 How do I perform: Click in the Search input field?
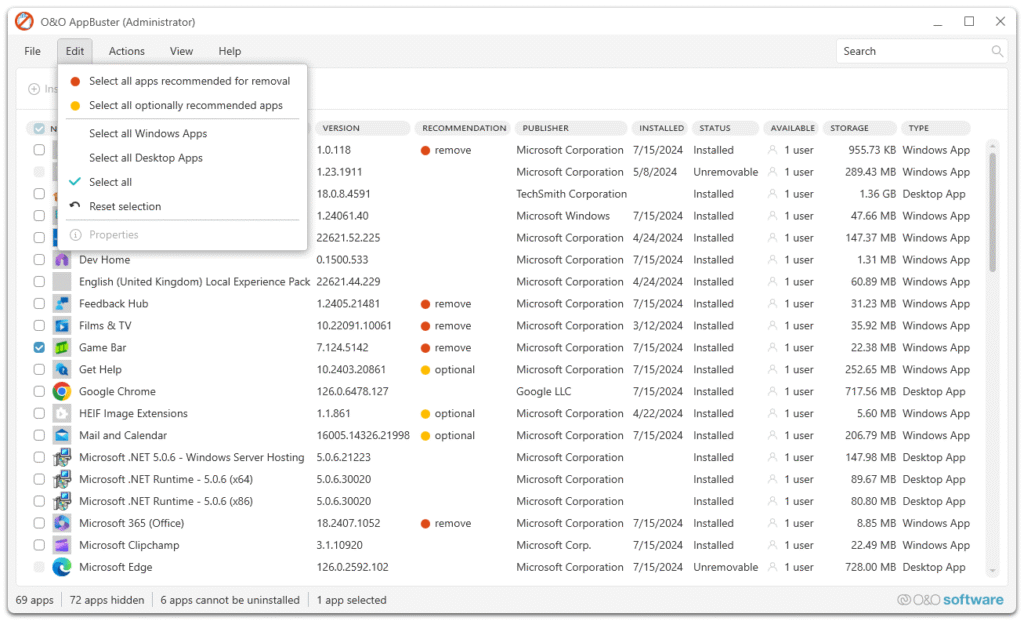pos(912,51)
